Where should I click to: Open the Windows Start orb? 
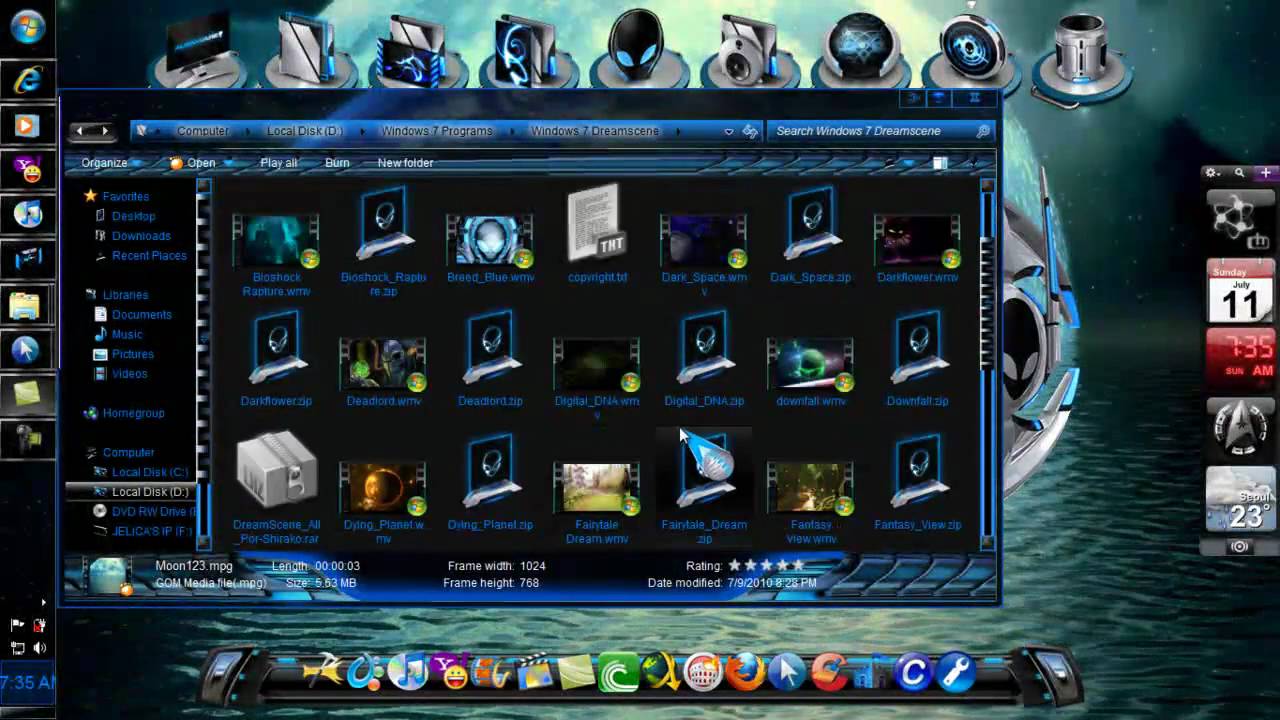pos(26,26)
